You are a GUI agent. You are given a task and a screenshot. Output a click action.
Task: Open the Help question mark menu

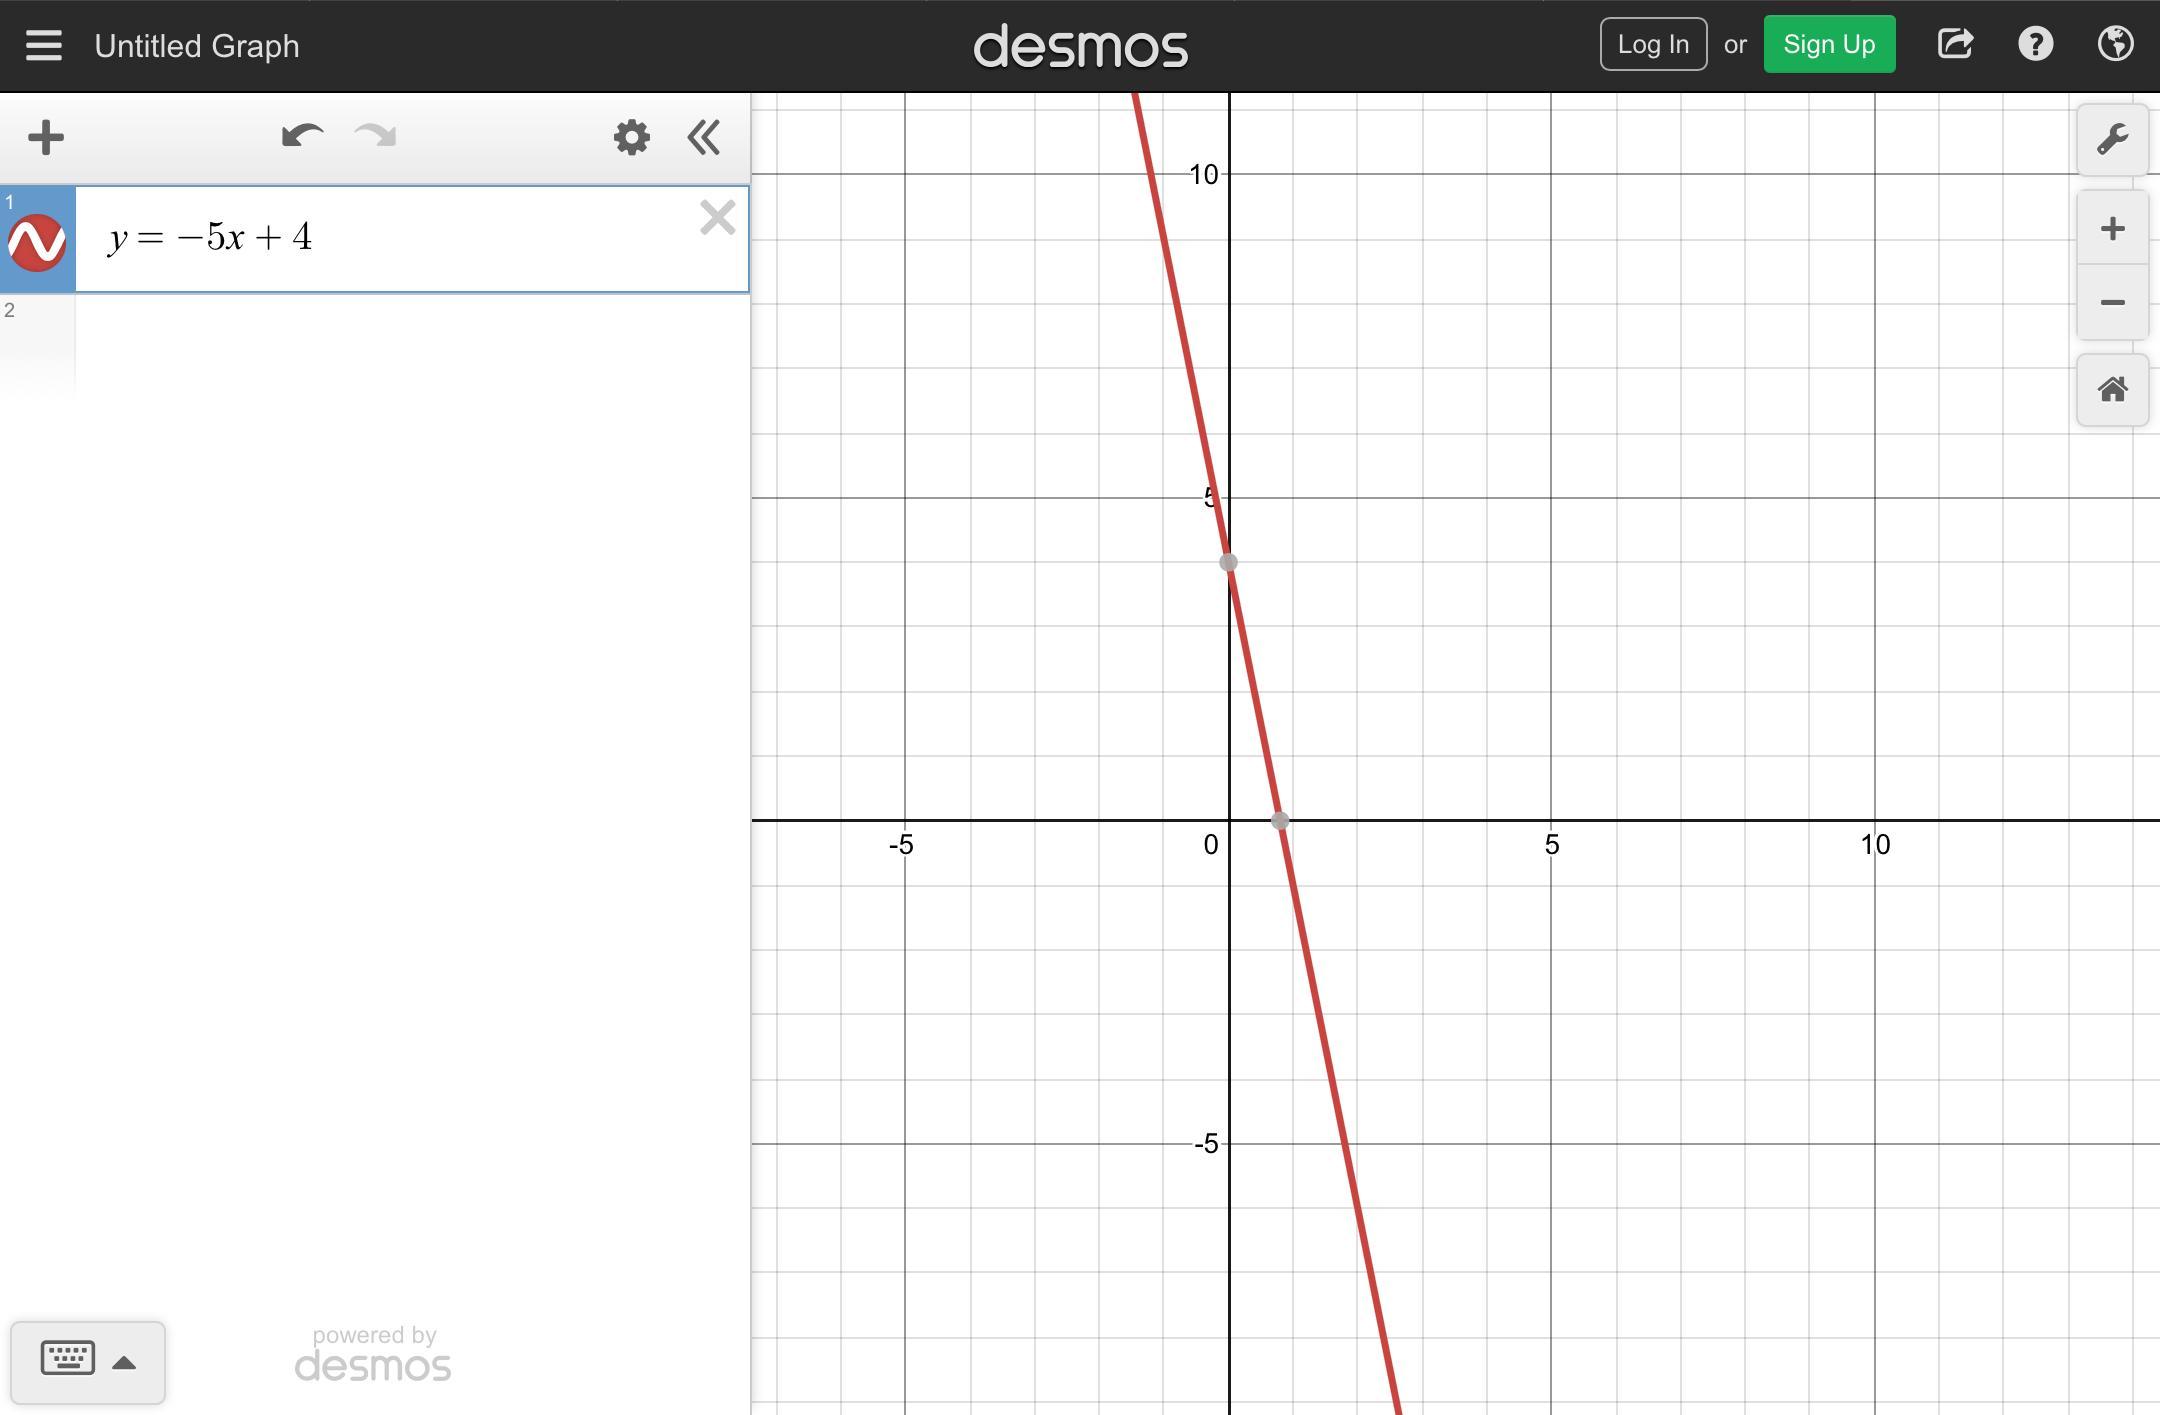pos(2035,45)
